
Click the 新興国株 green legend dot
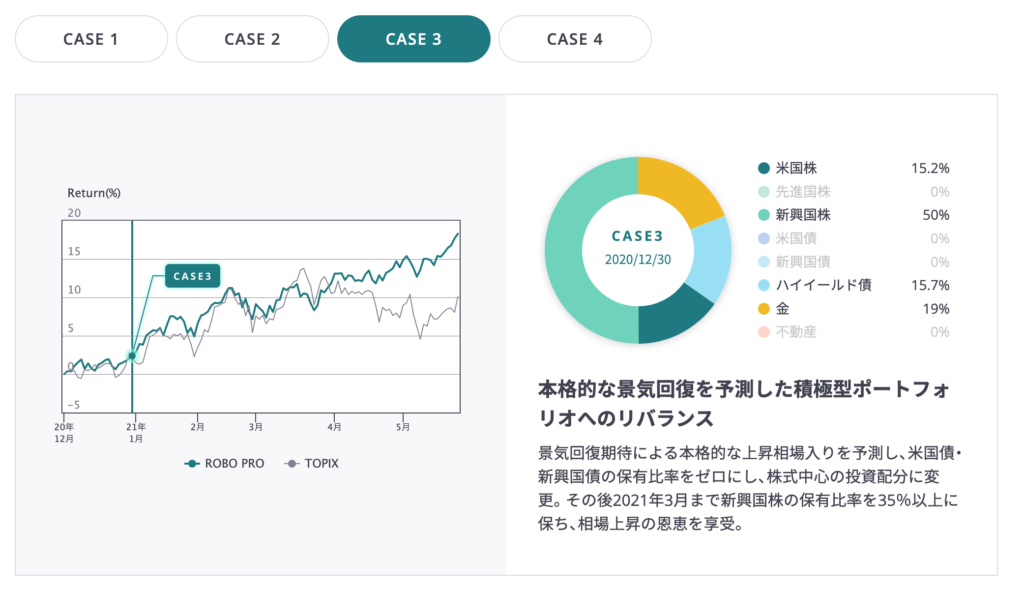click(x=764, y=215)
